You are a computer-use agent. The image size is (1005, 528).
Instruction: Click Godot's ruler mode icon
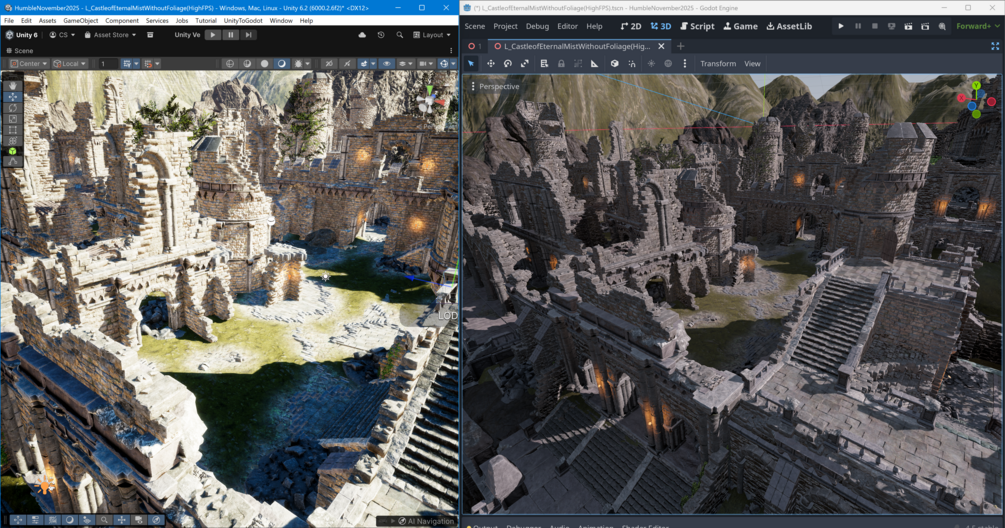[x=595, y=63]
